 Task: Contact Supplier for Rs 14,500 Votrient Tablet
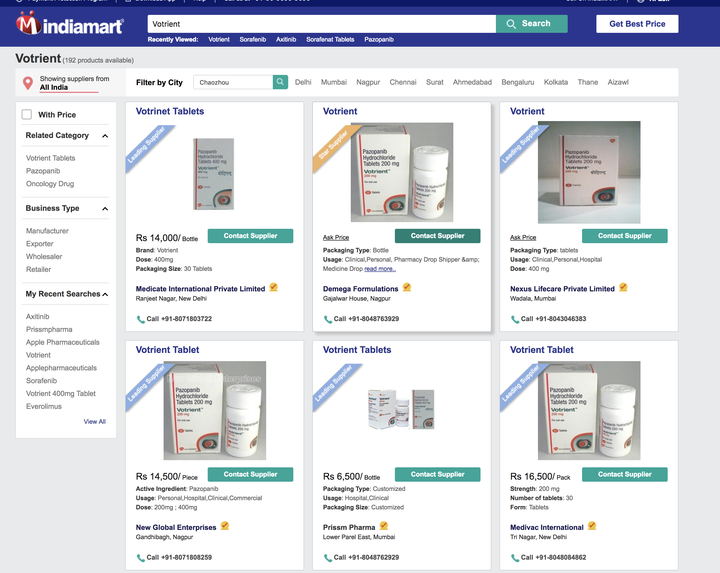tap(250, 474)
